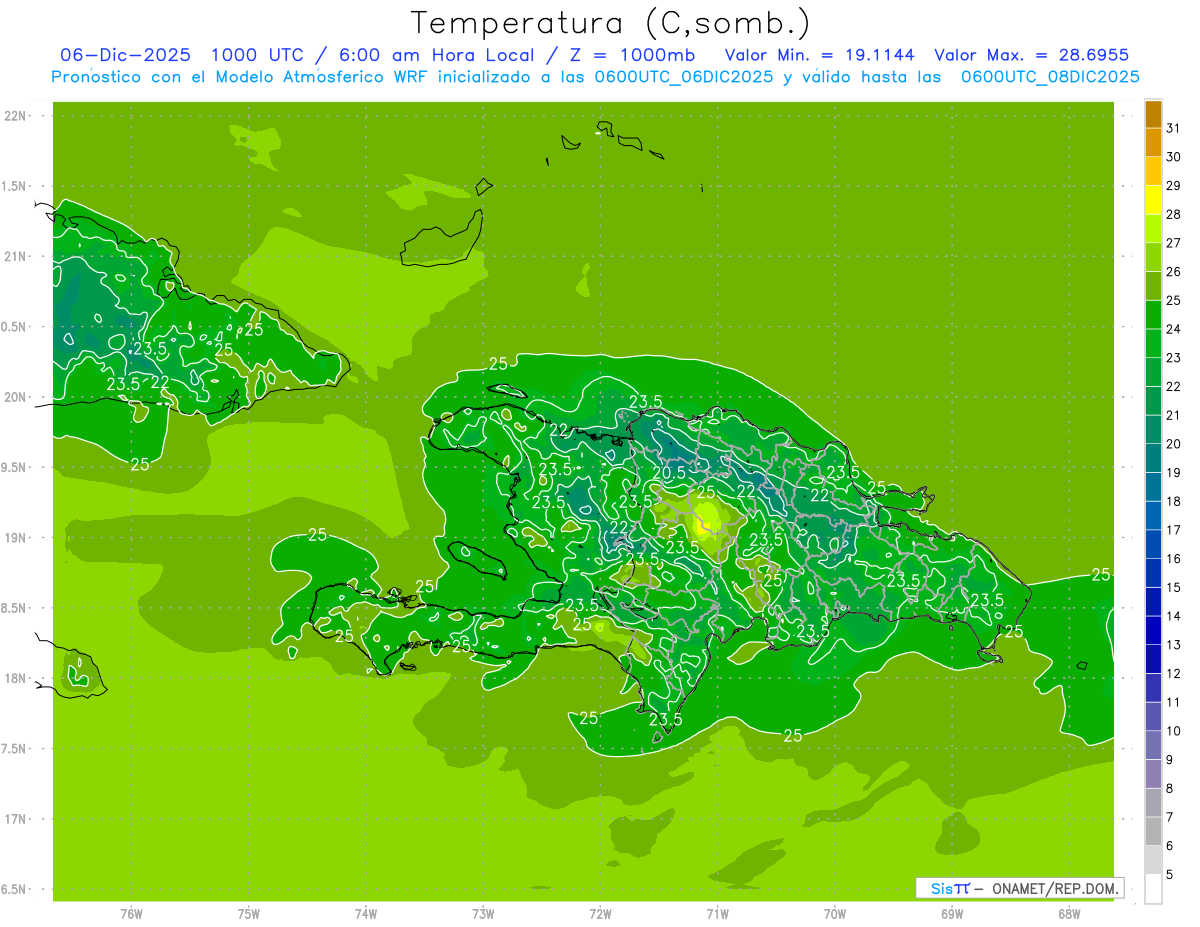
Task: Click the lime swatch between 27 and 28
Action: (x=1154, y=229)
